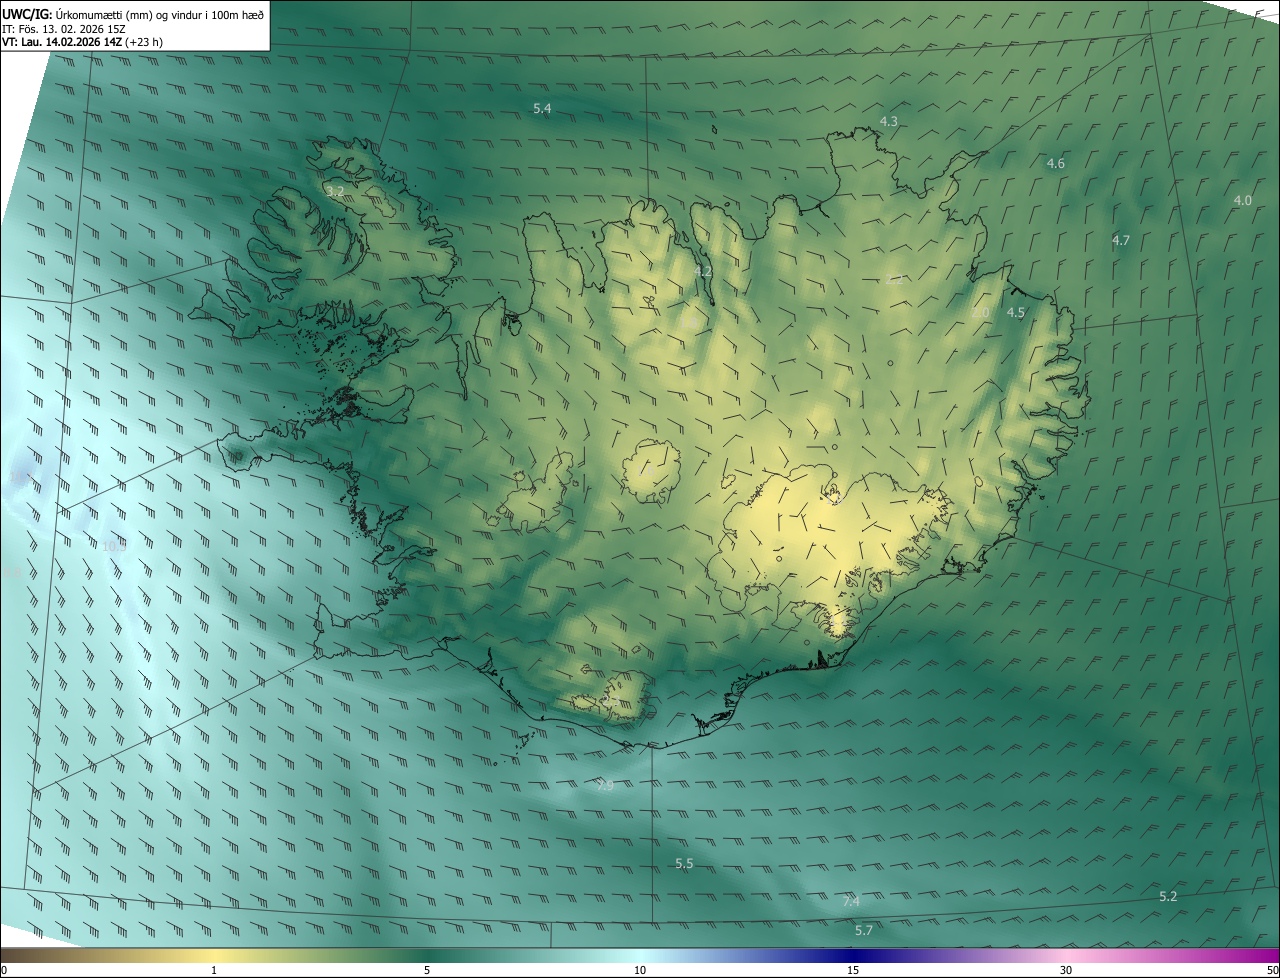Pick the 7.4 value label
This screenshot has height=978, width=1280.
[x=851, y=901]
